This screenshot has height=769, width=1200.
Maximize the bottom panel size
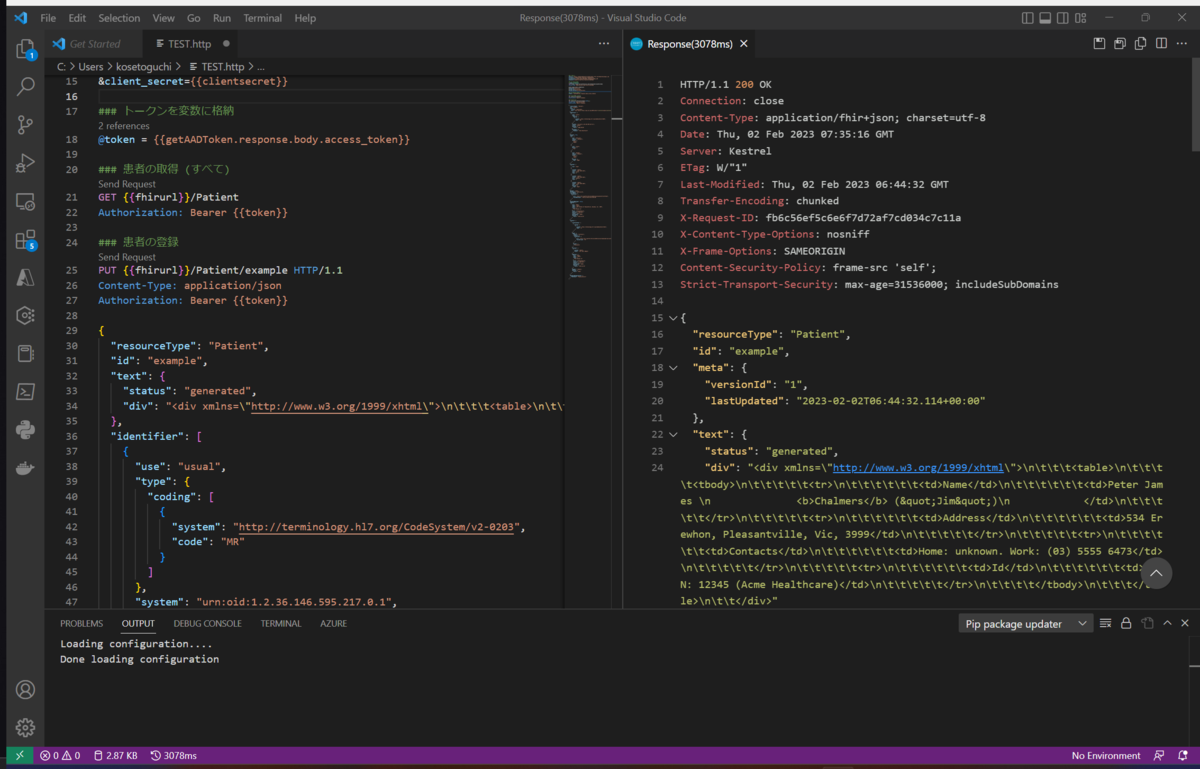[x=1167, y=623]
